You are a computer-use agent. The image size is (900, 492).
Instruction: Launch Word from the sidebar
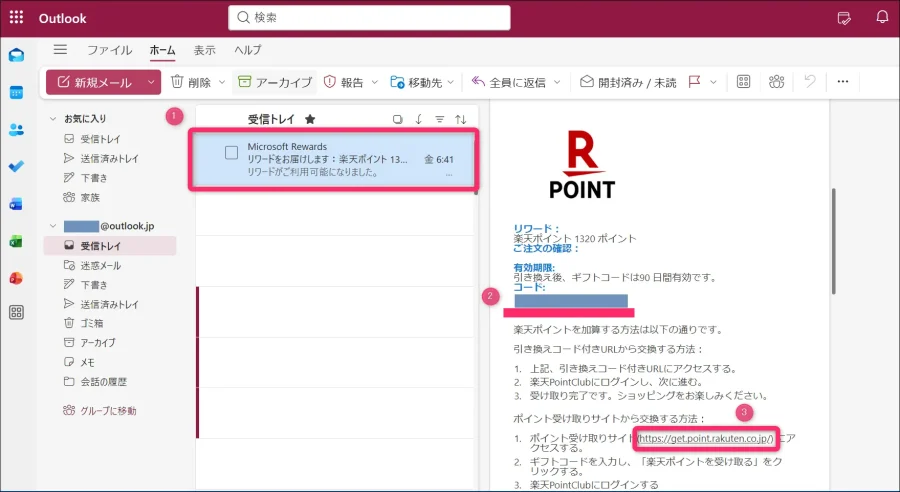click(x=17, y=204)
